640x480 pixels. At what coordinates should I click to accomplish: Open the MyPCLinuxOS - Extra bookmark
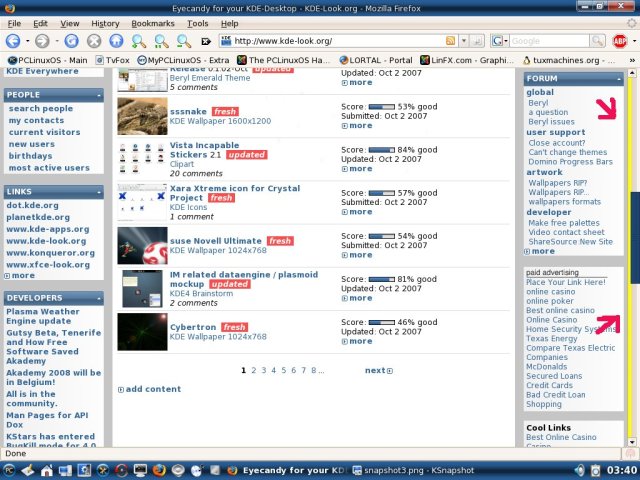[183, 60]
